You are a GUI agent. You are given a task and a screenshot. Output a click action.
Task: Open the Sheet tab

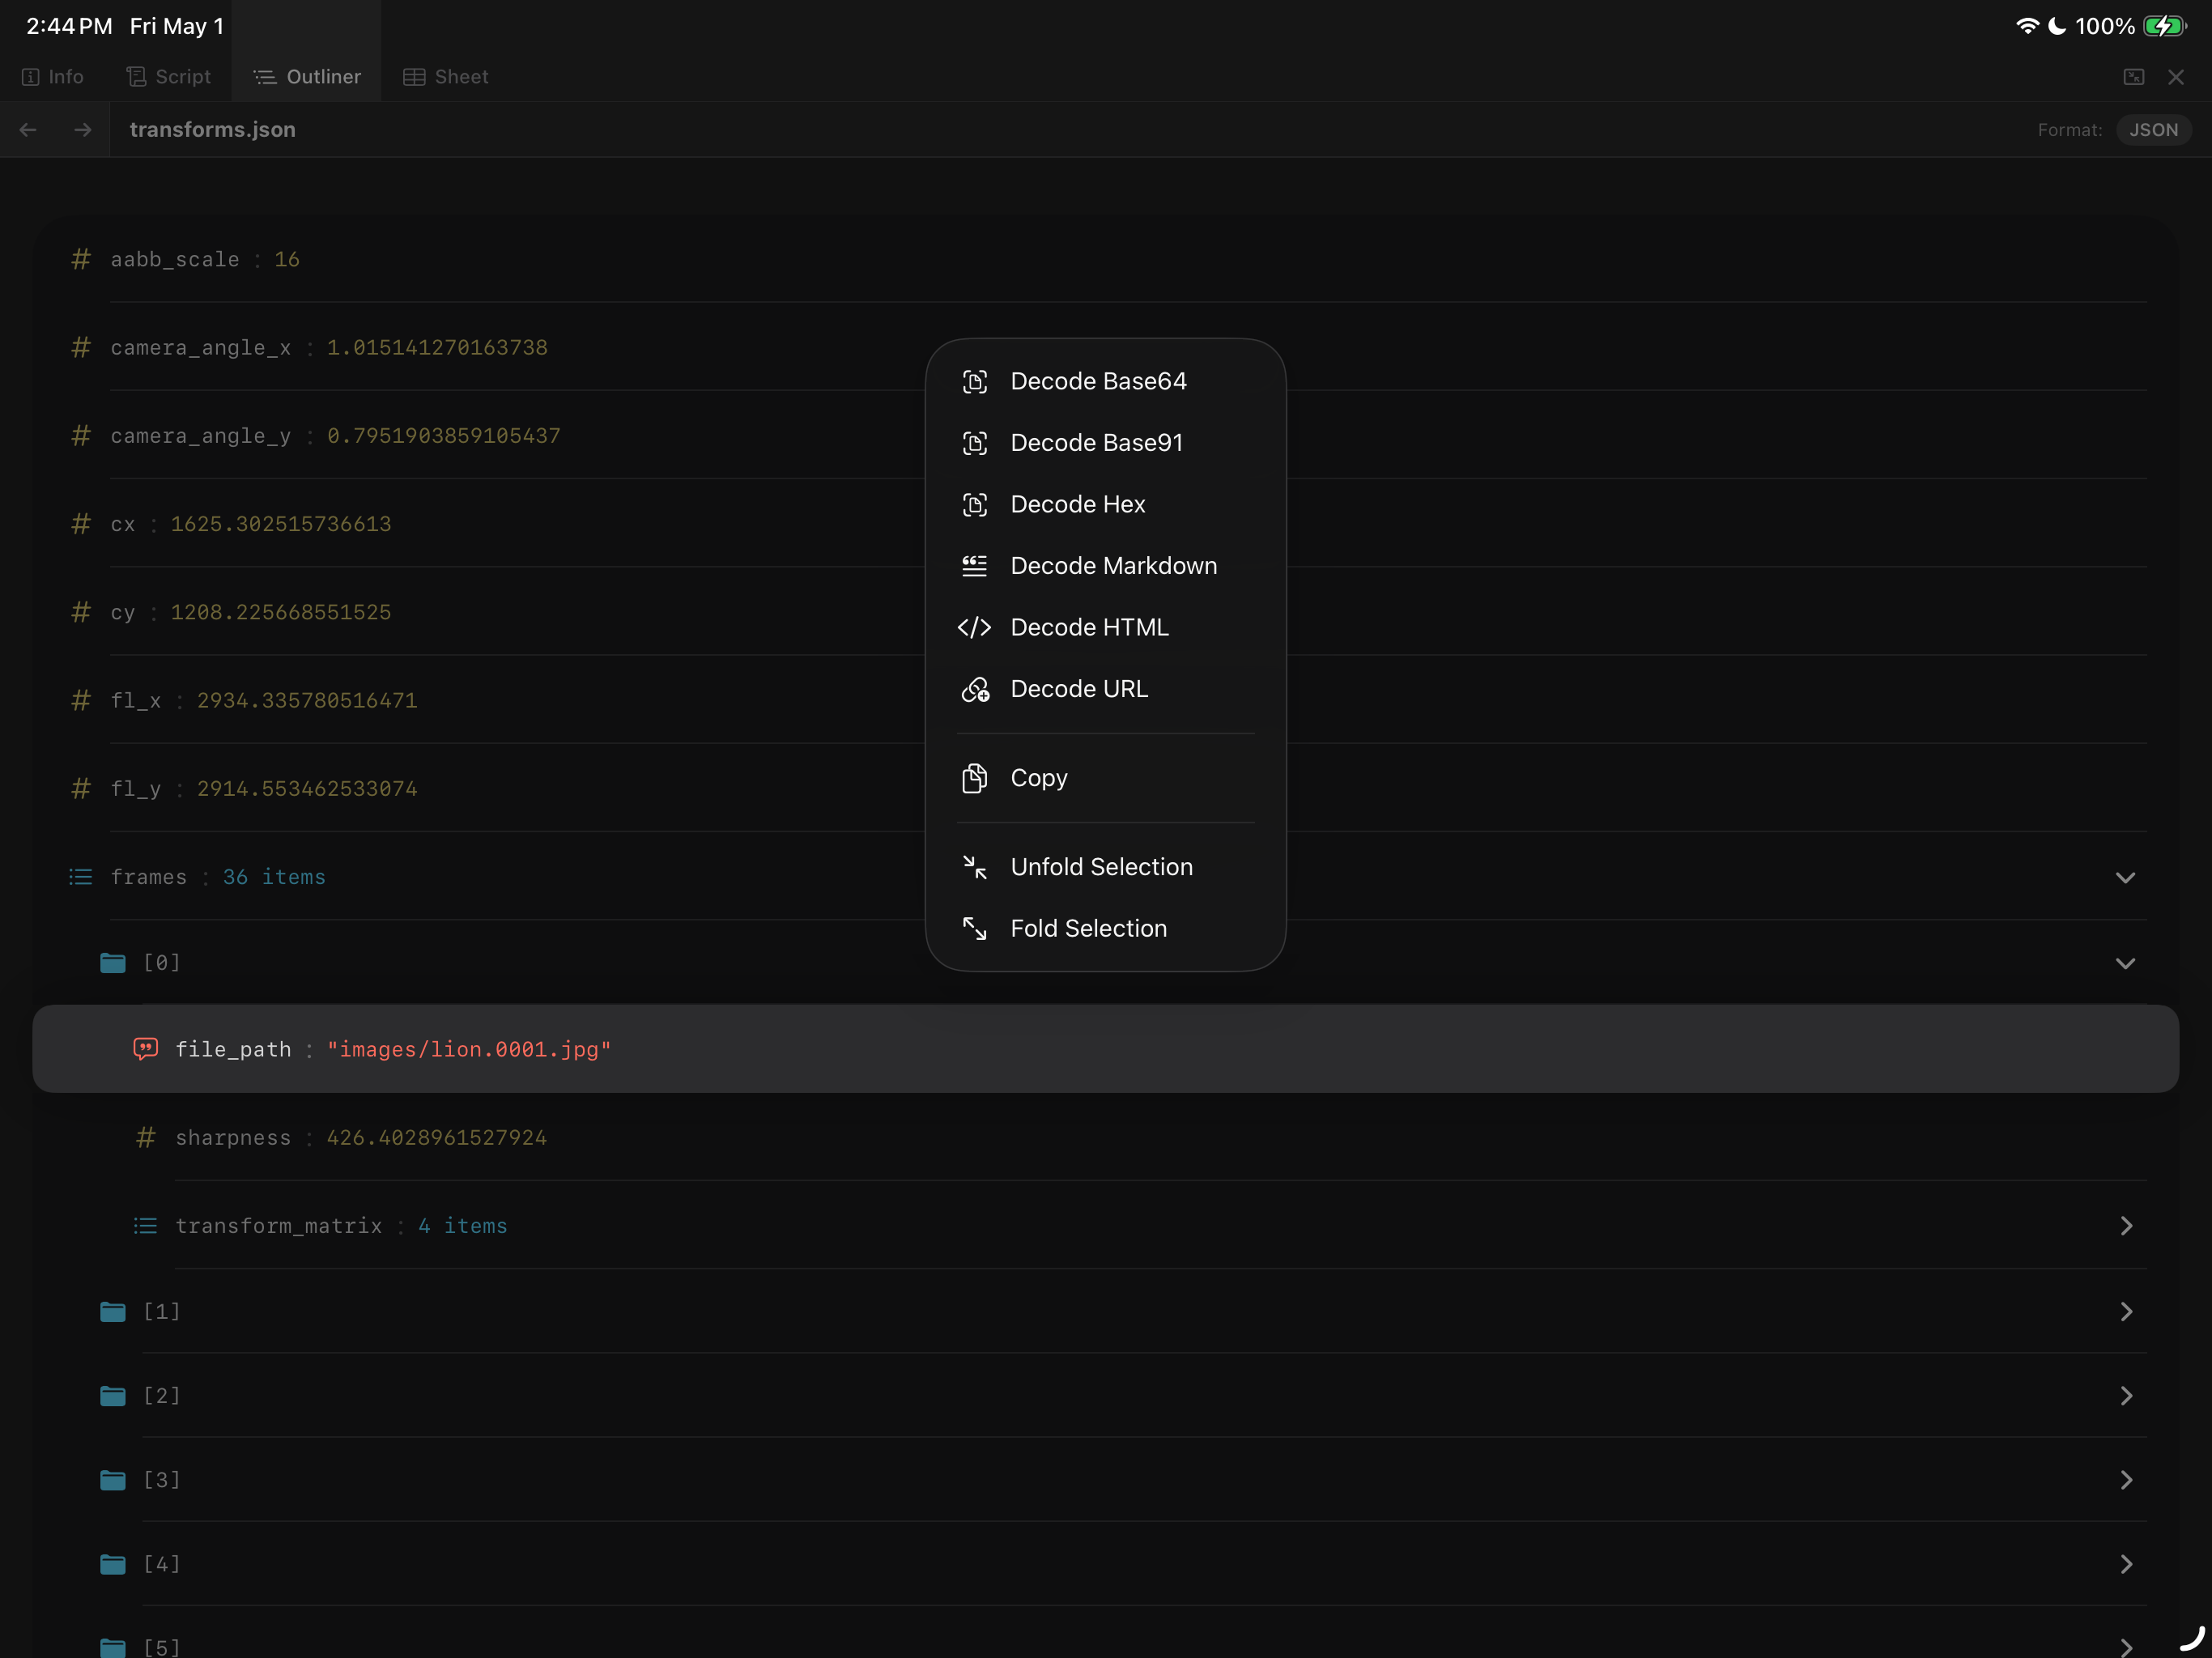point(446,77)
